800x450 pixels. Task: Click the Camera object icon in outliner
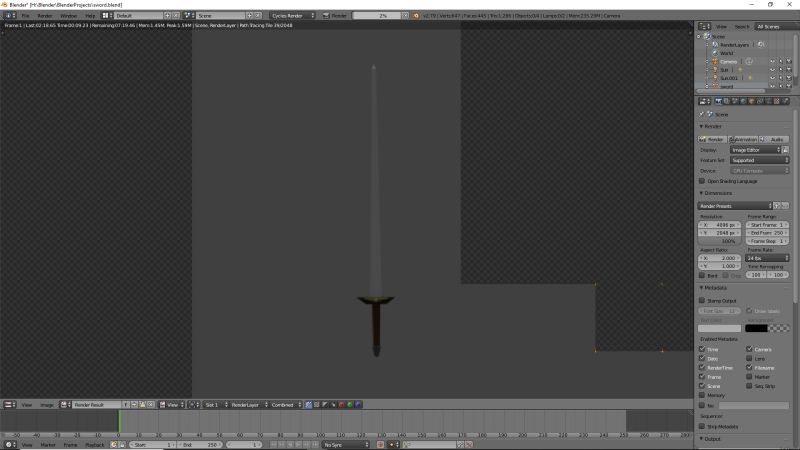coord(715,62)
